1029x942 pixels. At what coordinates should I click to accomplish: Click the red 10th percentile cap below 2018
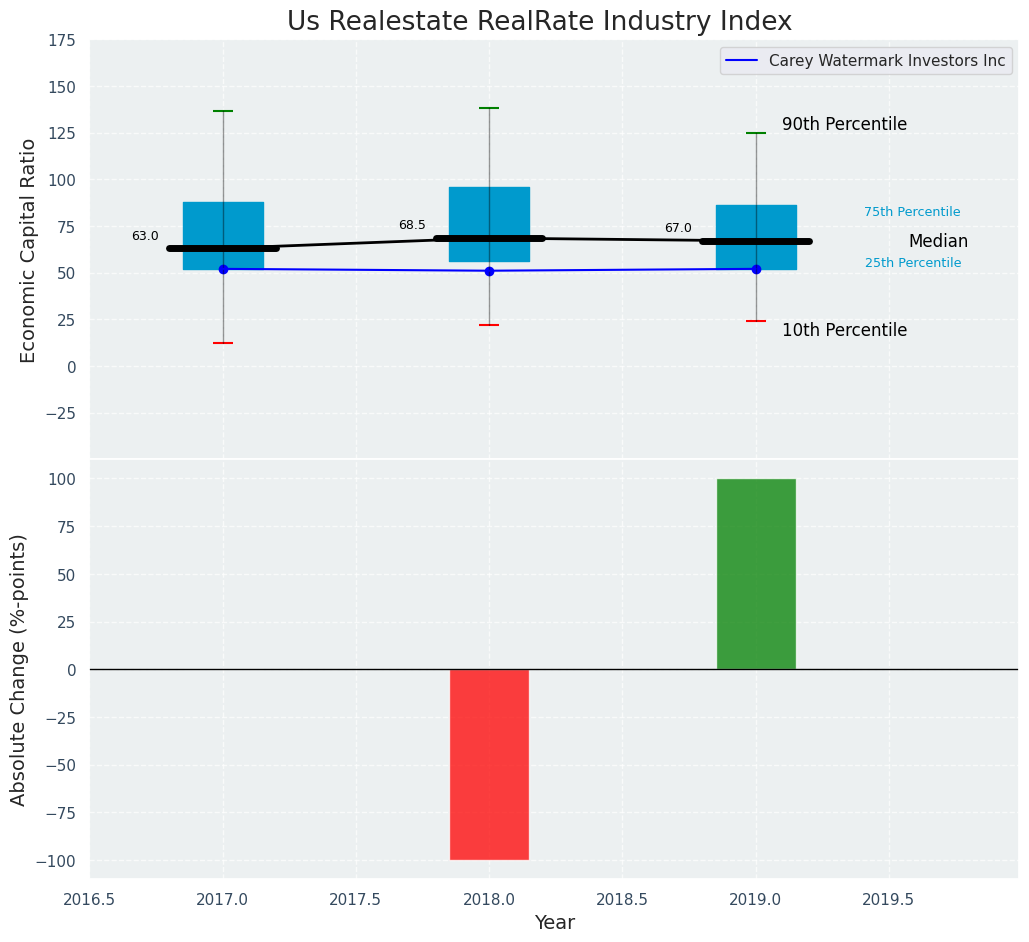[x=489, y=325]
